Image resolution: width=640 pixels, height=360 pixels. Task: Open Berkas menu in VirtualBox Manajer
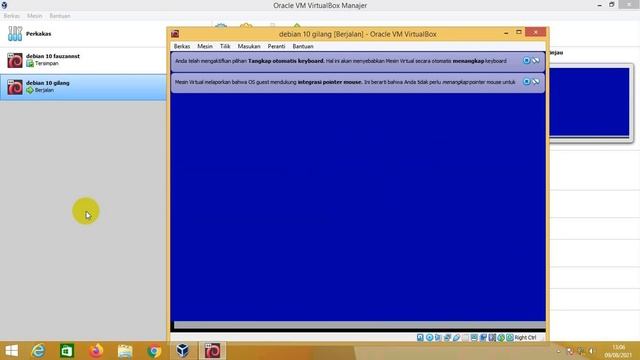(11, 16)
